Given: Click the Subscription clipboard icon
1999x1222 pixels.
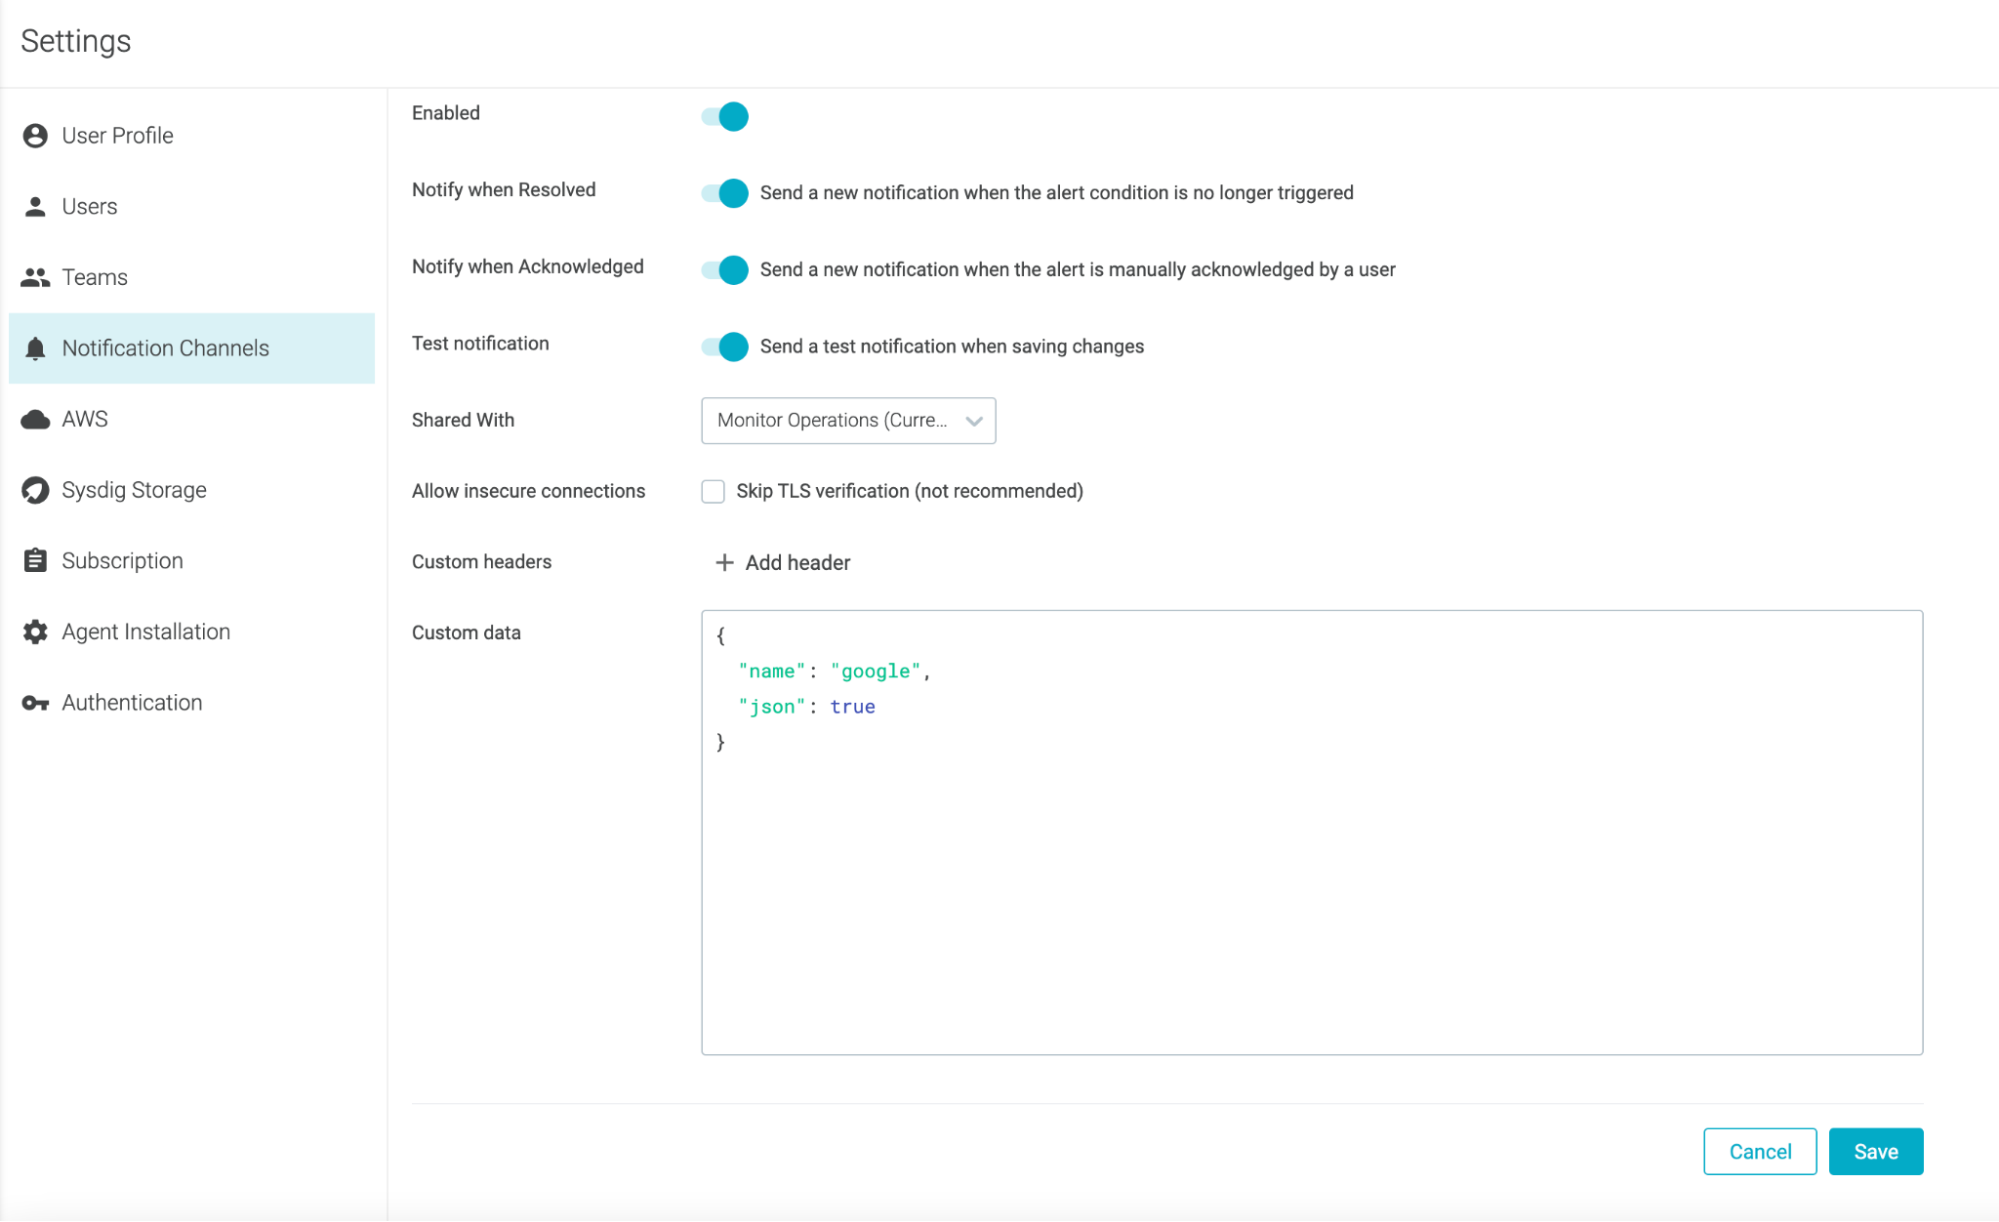Looking at the screenshot, I should (x=36, y=560).
